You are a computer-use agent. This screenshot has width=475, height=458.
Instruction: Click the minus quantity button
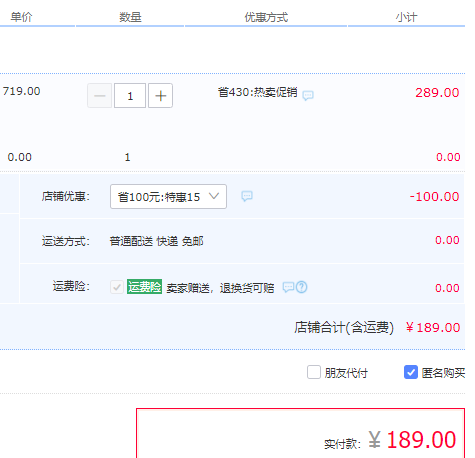[99, 96]
